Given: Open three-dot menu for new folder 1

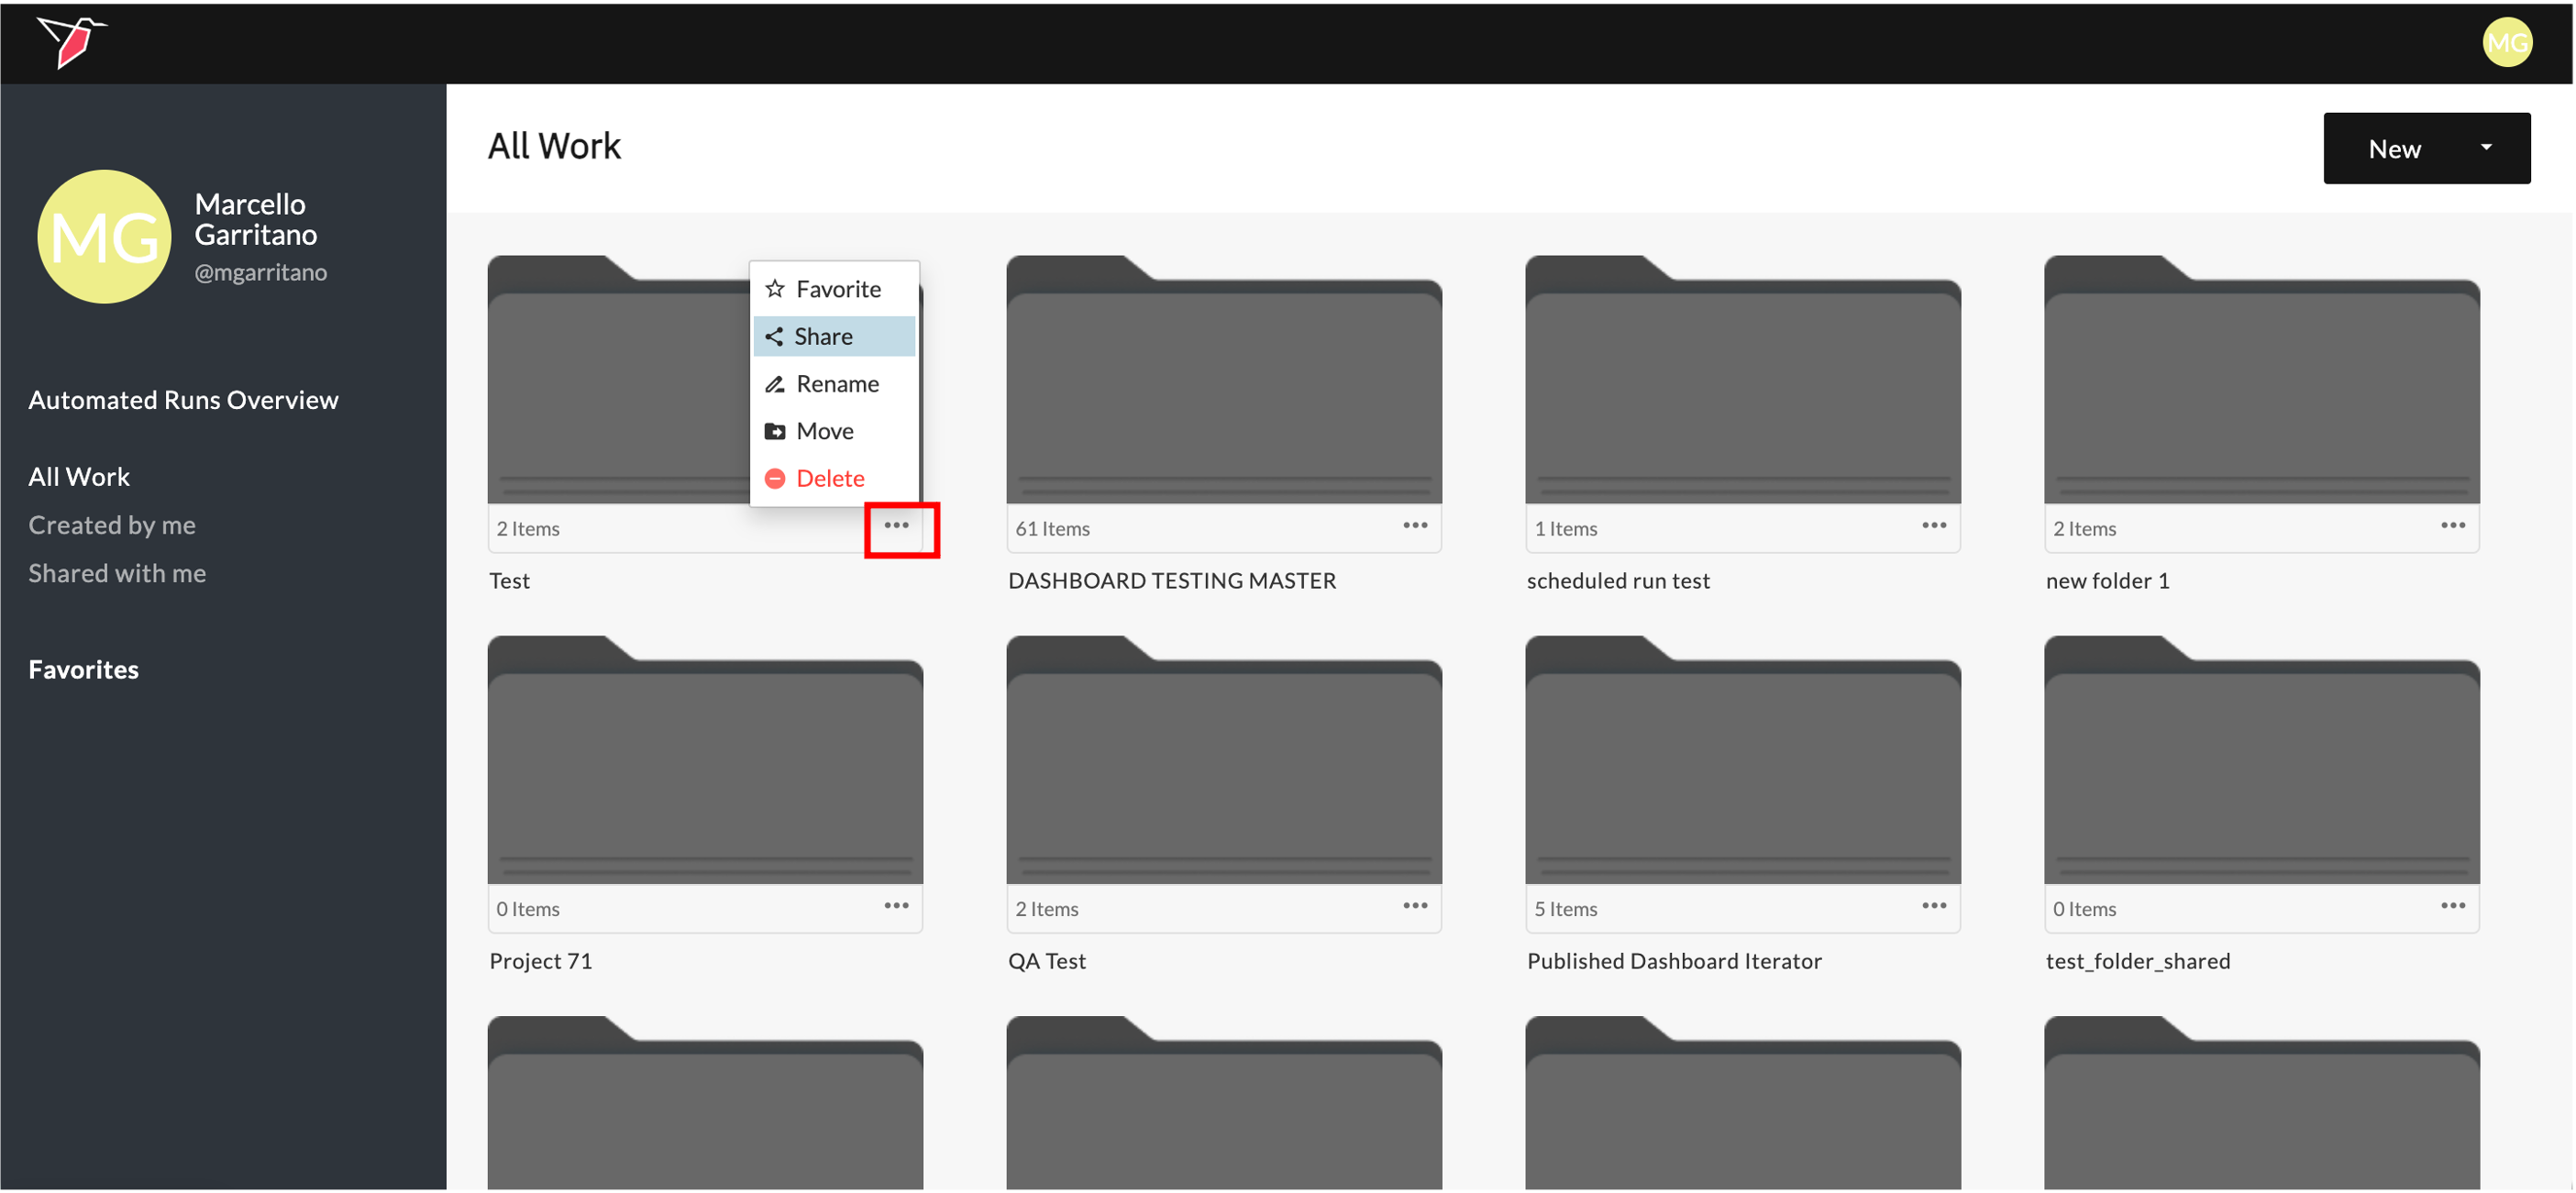Looking at the screenshot, I should (x=2452, y=526).
